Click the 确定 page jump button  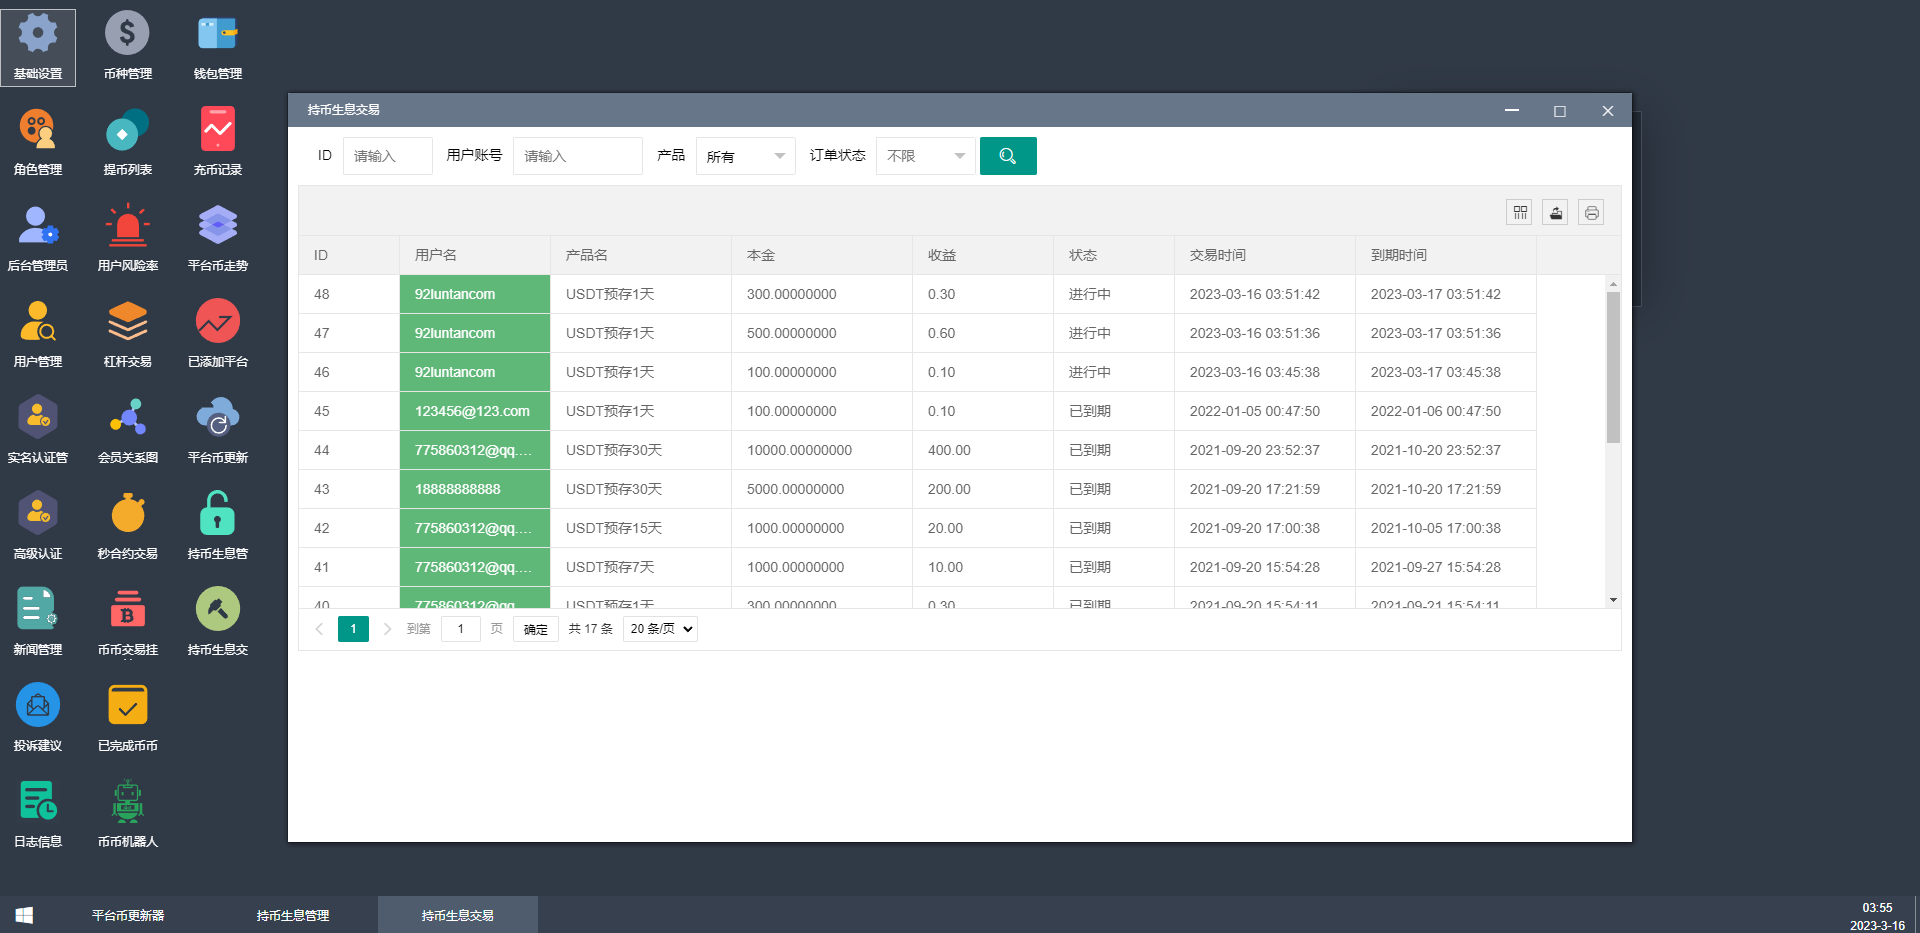pos(535,629)
